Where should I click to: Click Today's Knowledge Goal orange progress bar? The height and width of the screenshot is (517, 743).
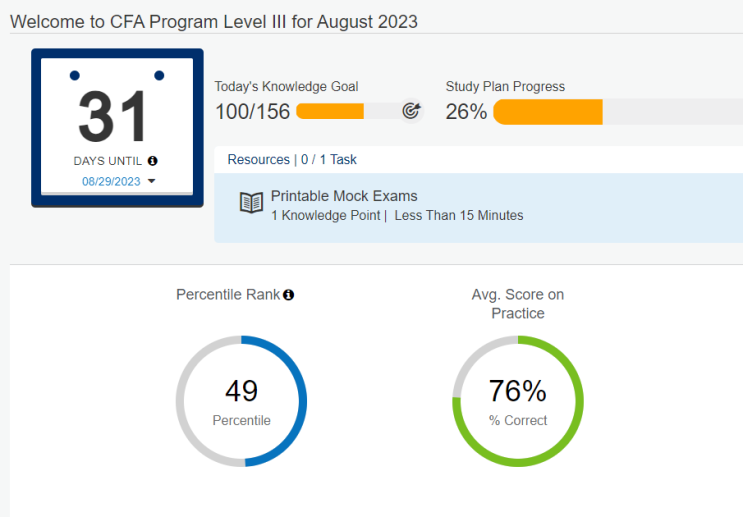(330, 111)
